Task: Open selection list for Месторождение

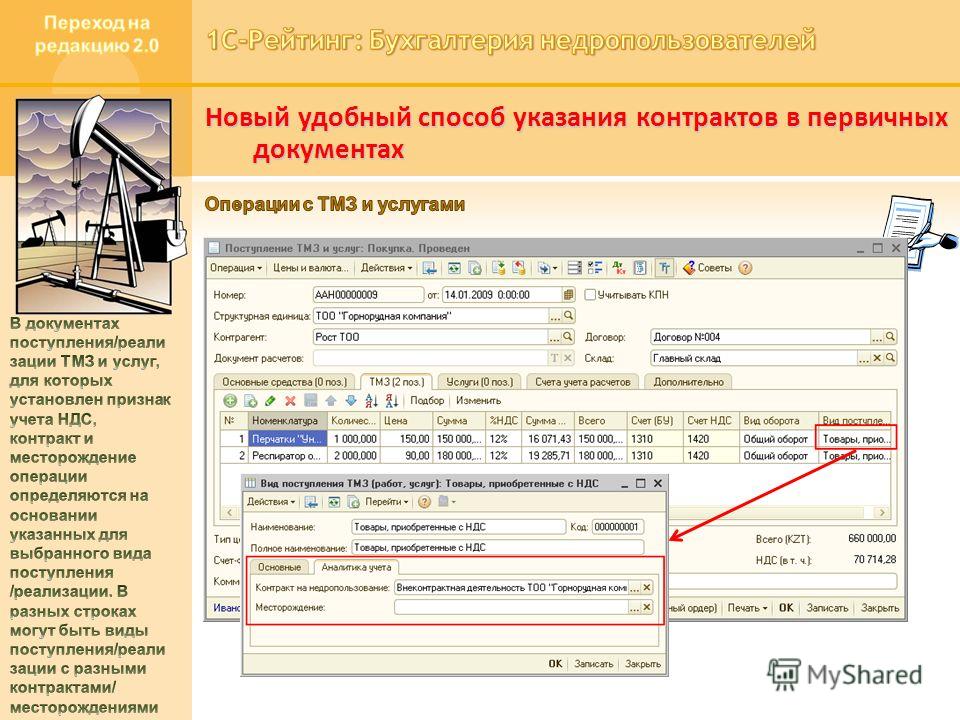Action: pyautogui.click(x=634, y=607)
